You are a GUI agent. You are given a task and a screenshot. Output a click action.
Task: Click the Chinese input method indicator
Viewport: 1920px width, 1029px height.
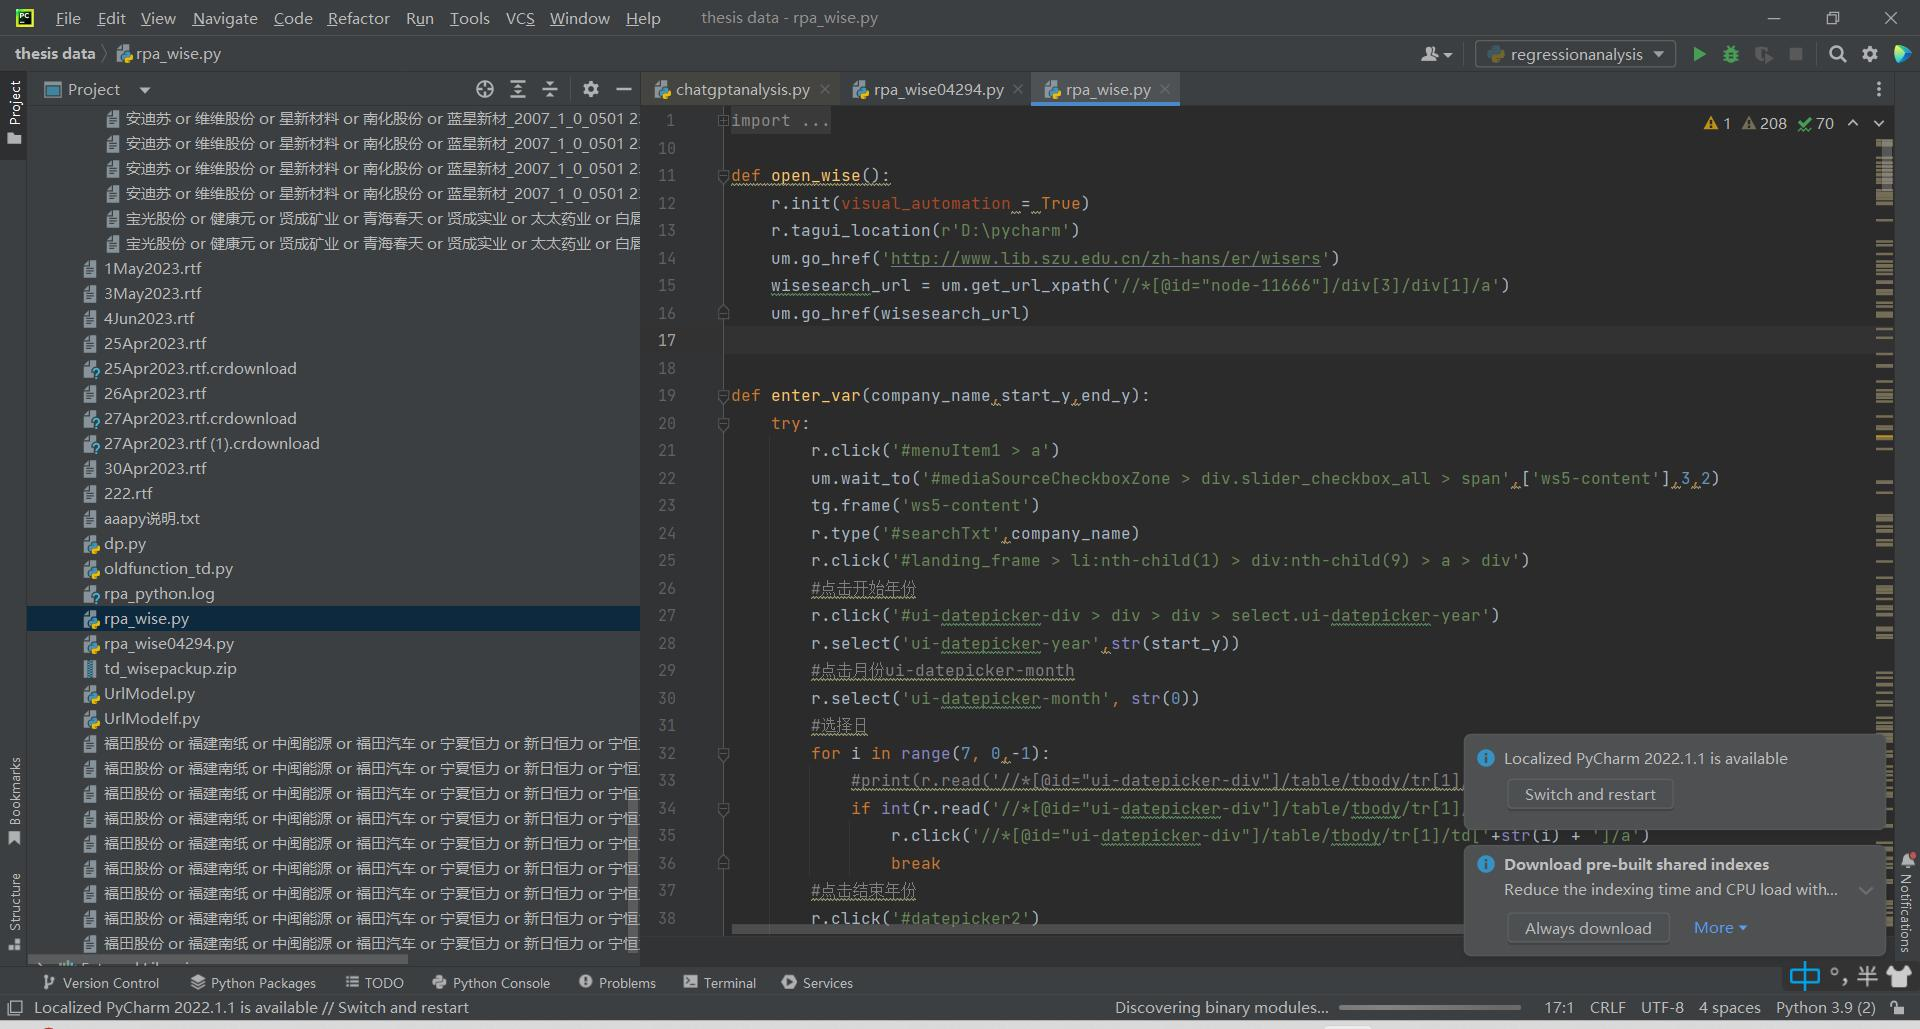point(1805,975)
